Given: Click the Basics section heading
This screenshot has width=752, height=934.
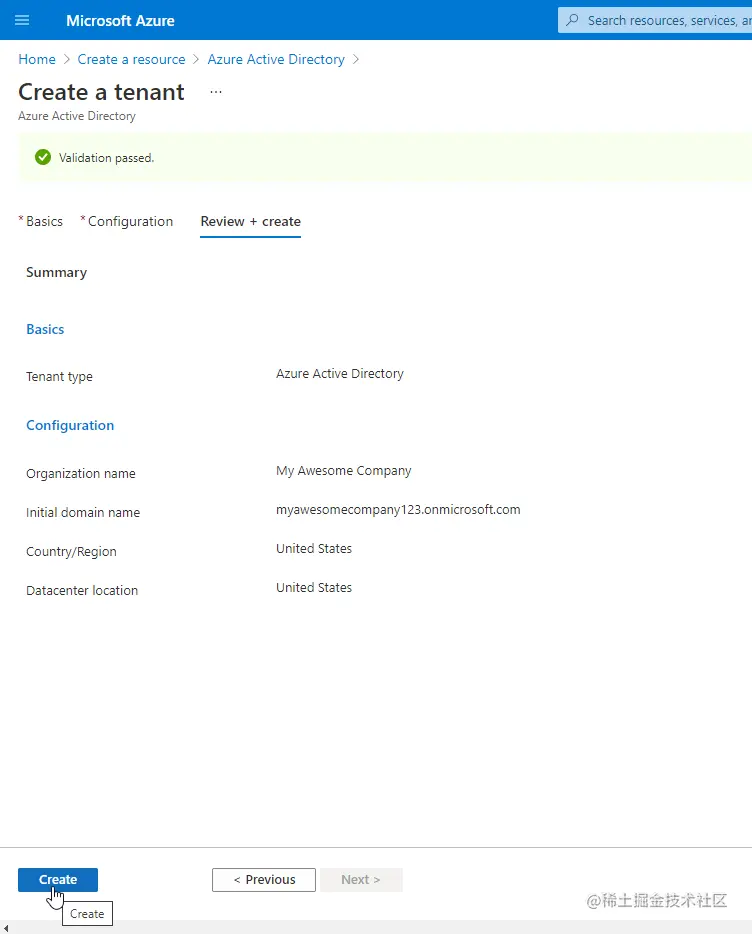Looking at the screenshot, I should click(x=45, y=329).
